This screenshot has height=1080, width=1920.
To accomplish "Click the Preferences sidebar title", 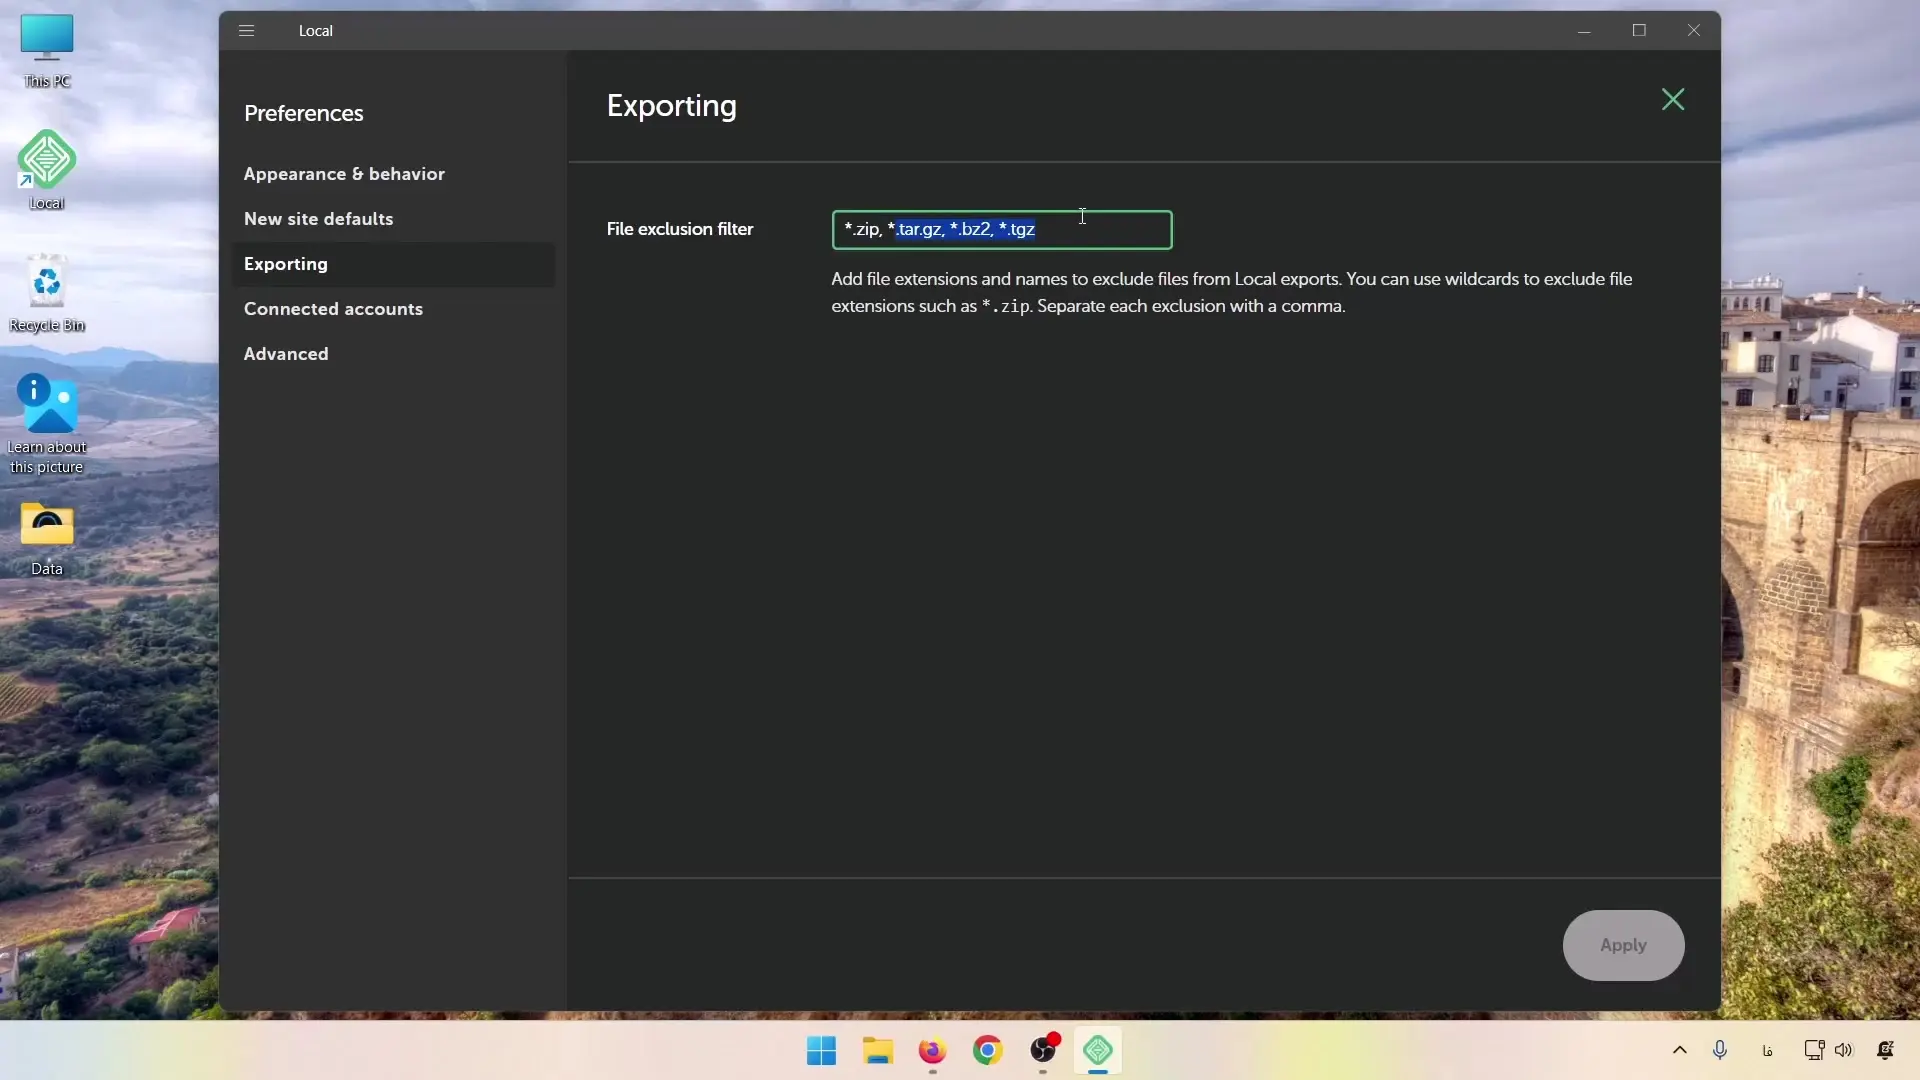I will point(303,113).
